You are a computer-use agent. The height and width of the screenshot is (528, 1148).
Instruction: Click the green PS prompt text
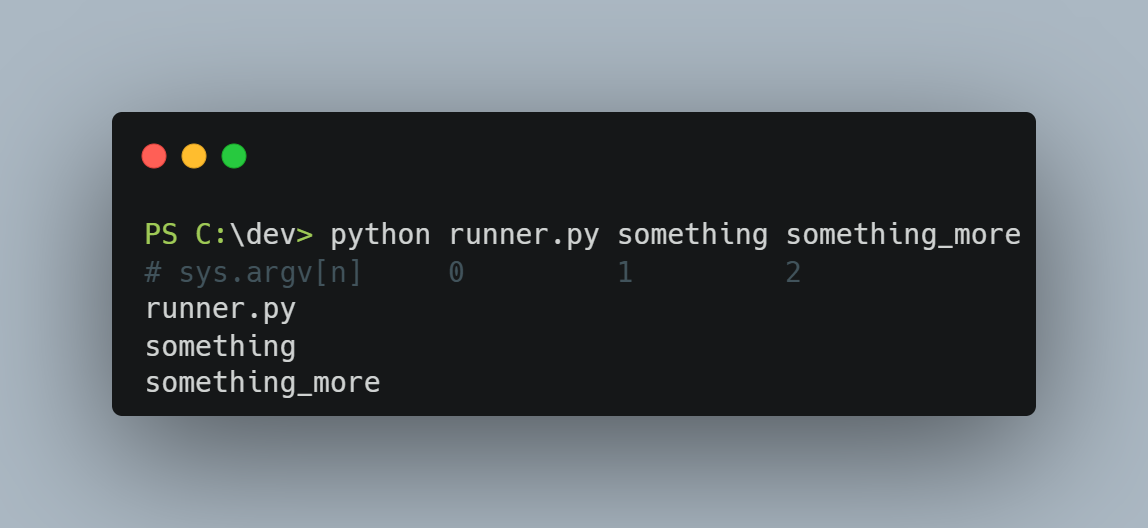[x=161, y=234]
